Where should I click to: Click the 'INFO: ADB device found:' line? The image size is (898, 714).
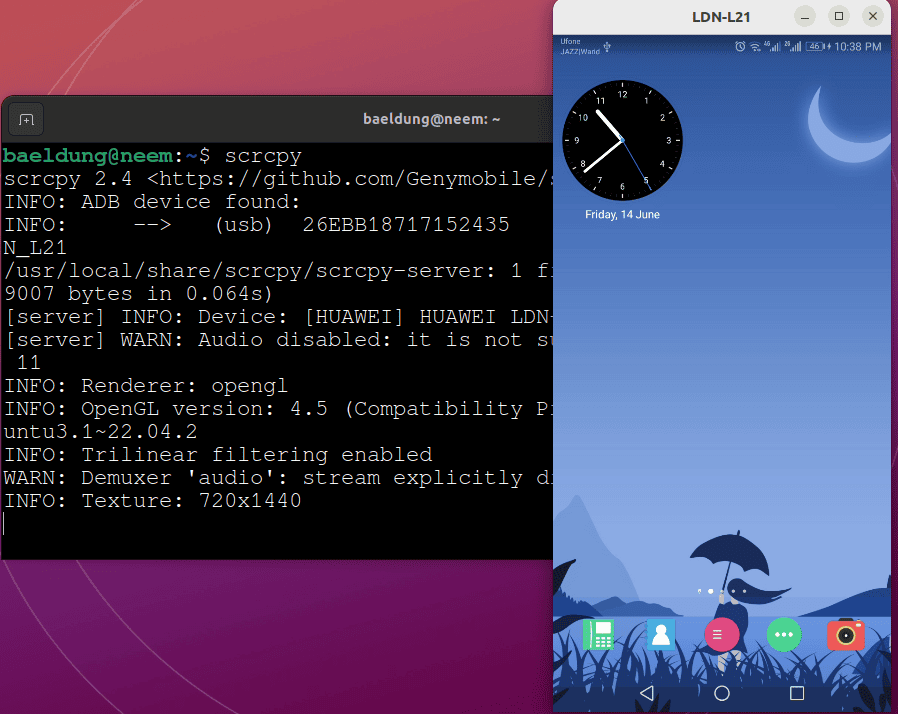click(x=152, y=202)
